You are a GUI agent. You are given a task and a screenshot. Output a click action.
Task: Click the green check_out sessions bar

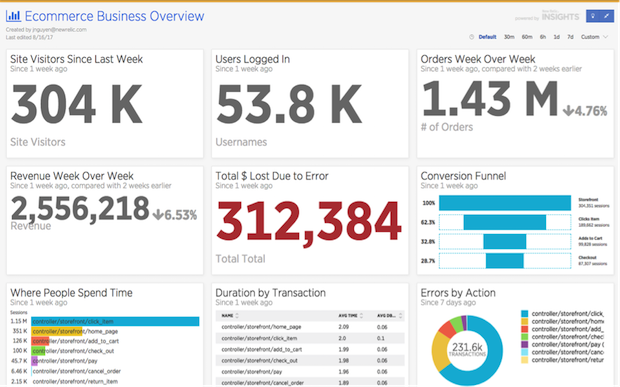(38, 351)
